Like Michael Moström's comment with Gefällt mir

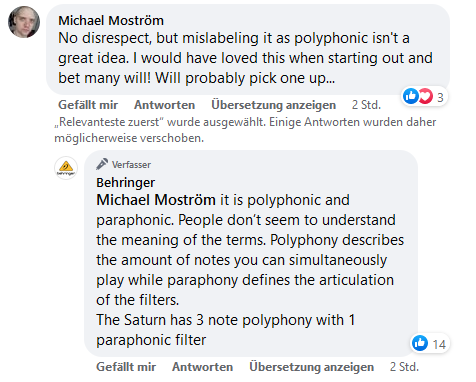(88, 105)
